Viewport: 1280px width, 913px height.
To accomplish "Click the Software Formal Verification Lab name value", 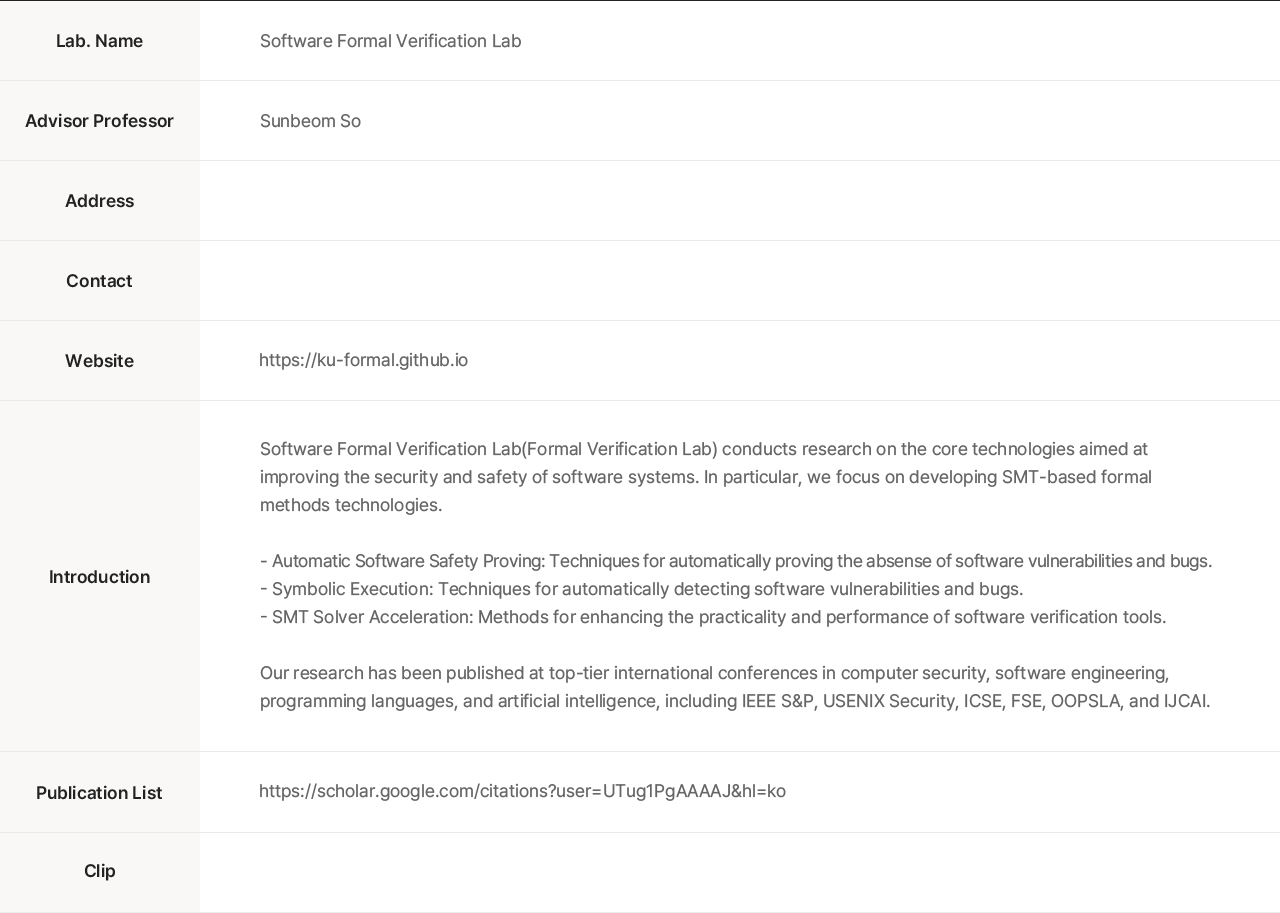I will pyautogui.click(x=390, y=41).
